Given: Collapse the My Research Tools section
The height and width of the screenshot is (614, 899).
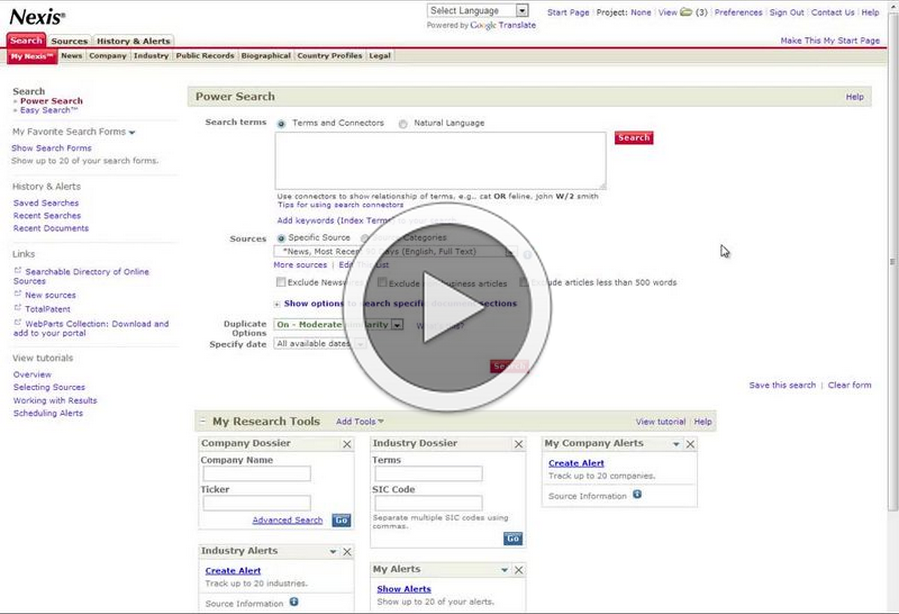Looking at the screenshot, I should [x=202, y=422].
